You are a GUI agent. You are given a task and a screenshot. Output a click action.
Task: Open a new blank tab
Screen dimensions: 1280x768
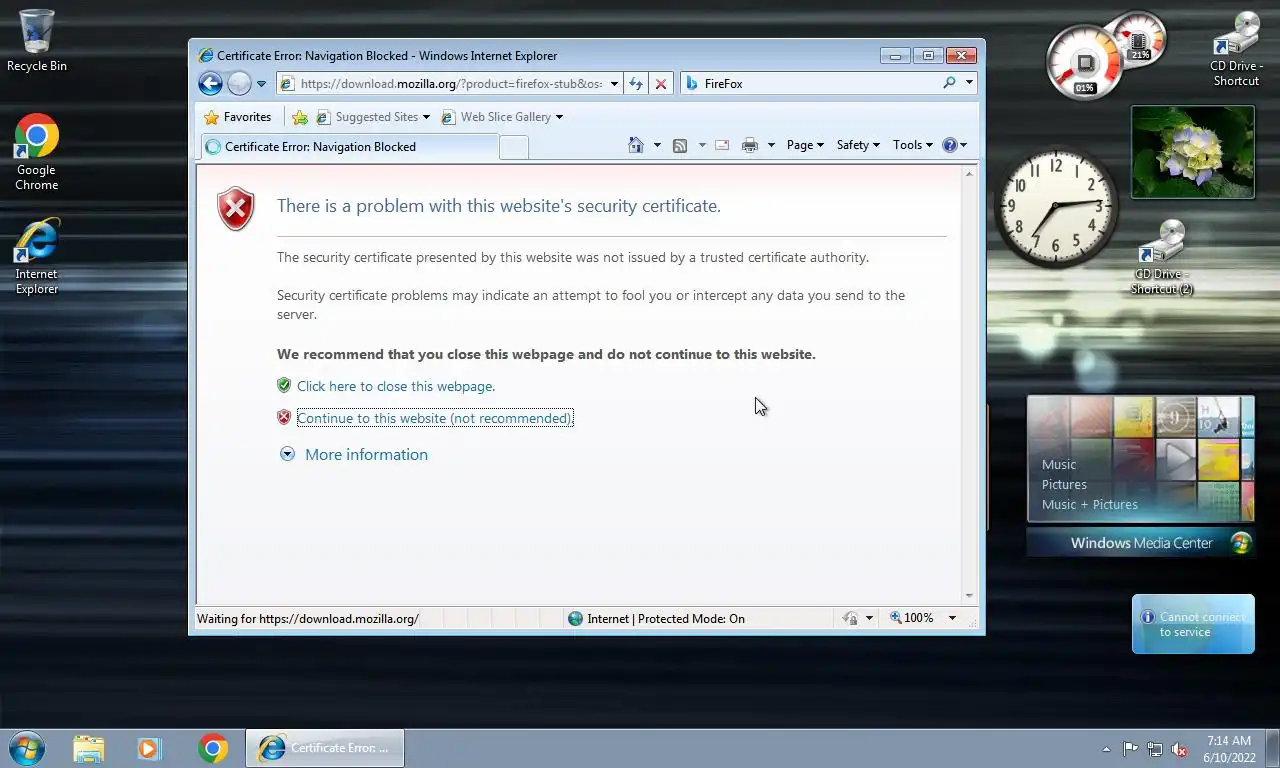tap(513, 148)
